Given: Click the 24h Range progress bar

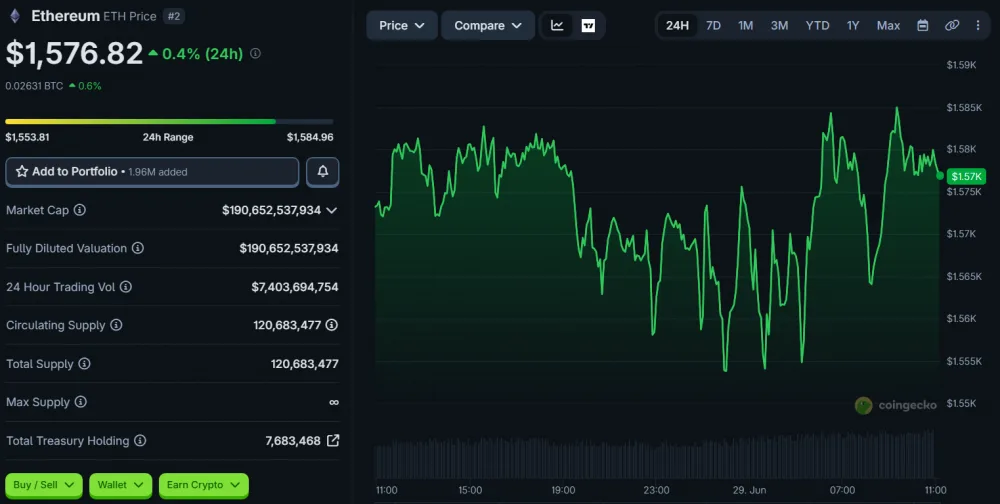Looking at the screenshot, I should (x=169, y=121).
